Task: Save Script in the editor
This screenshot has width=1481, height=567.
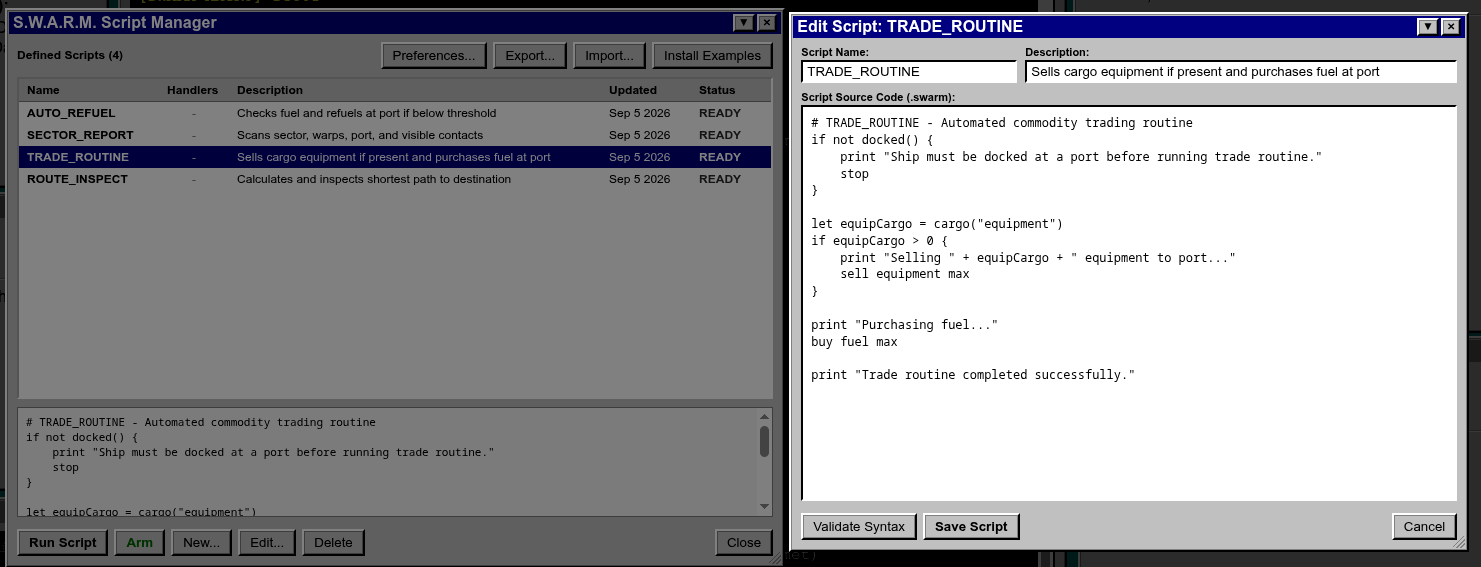Action: [x=971, y=526]
